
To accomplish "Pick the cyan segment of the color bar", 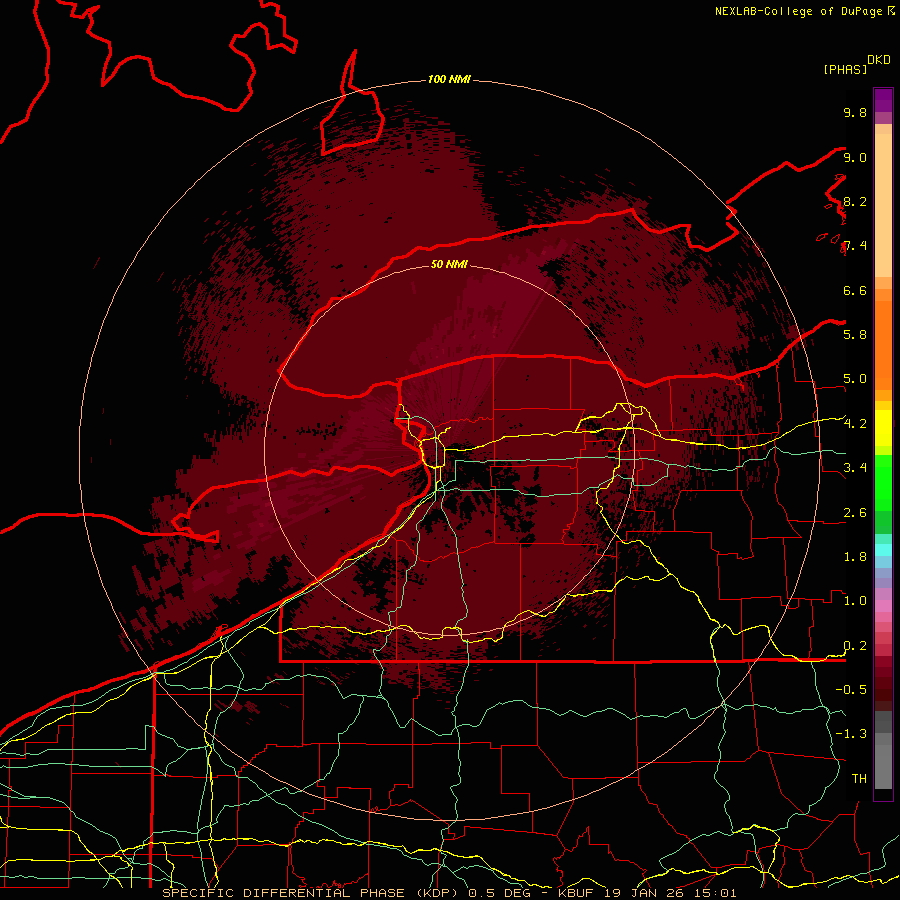I will pos(883,549).
